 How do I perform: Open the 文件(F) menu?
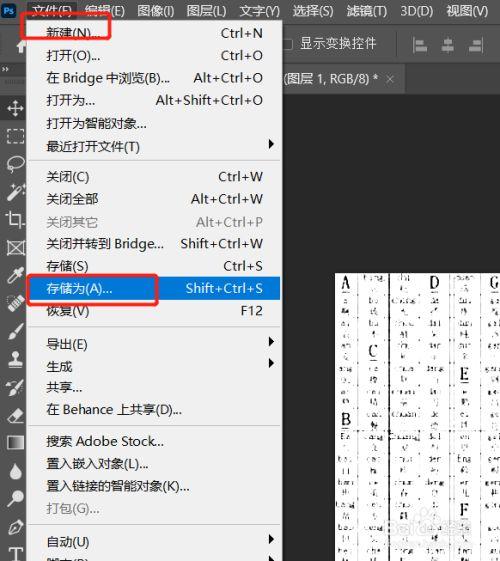[51, 11]
